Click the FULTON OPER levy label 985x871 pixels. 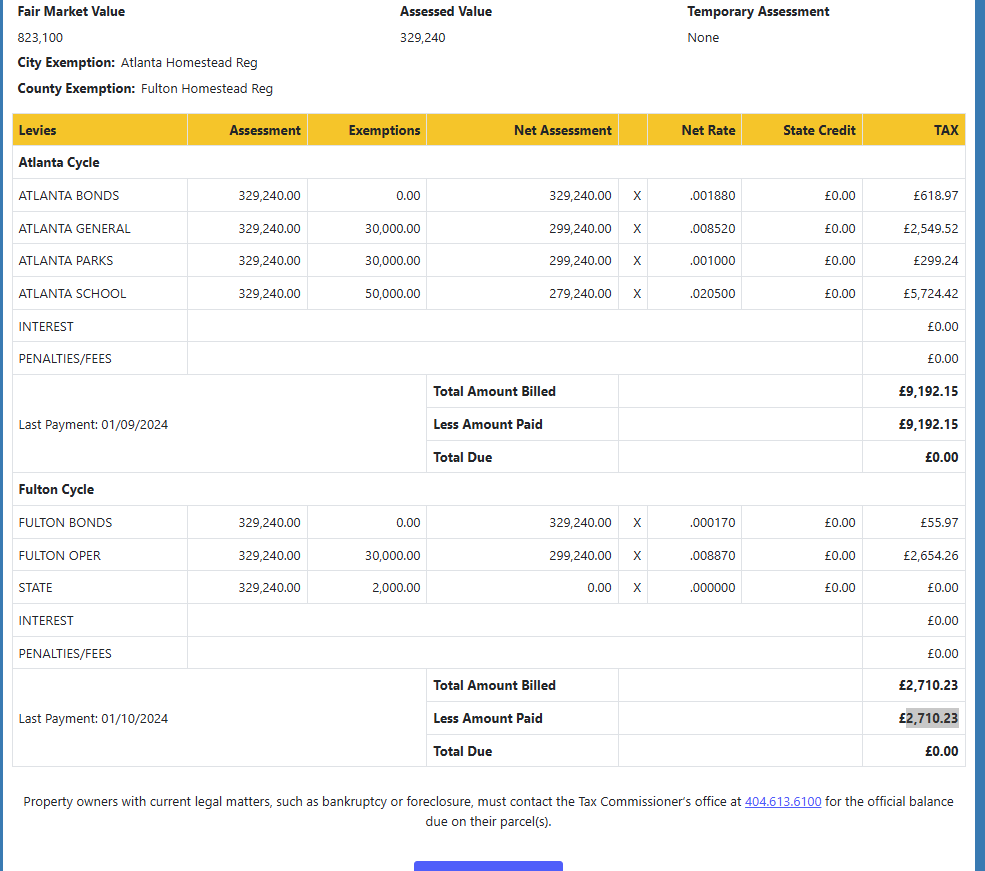click(x=60, y=556)
